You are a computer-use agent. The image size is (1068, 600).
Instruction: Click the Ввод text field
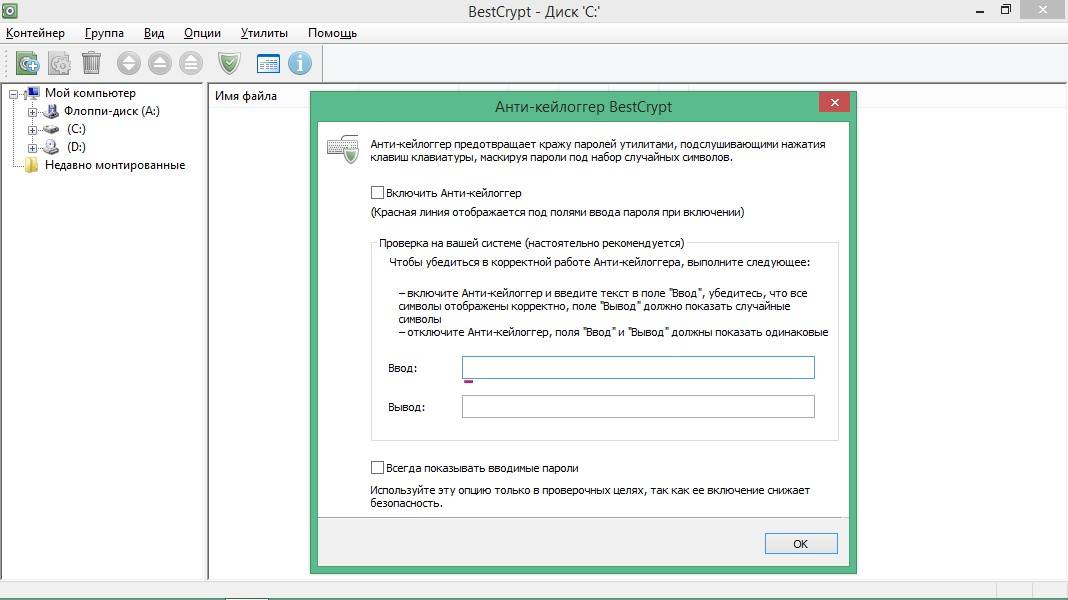(x=638, y=368)
